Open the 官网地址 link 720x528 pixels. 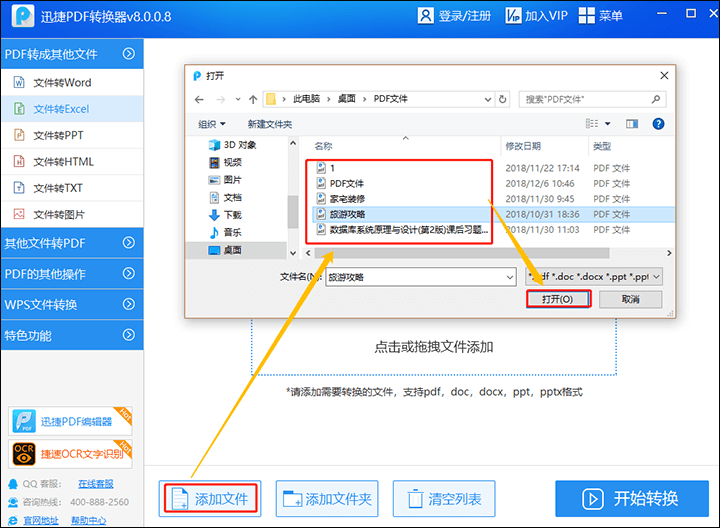(41, 521)
